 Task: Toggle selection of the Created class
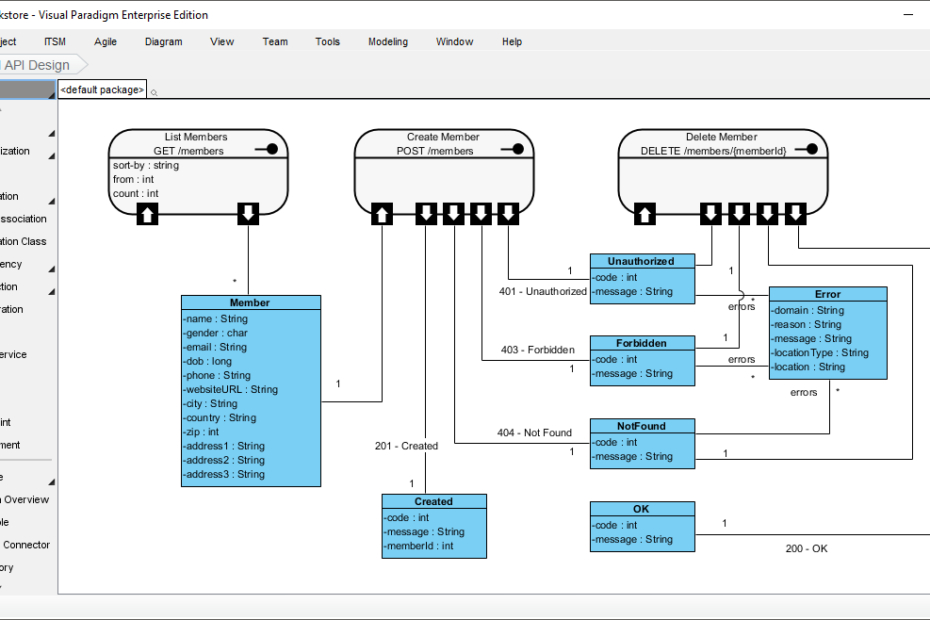pos(433,527)
